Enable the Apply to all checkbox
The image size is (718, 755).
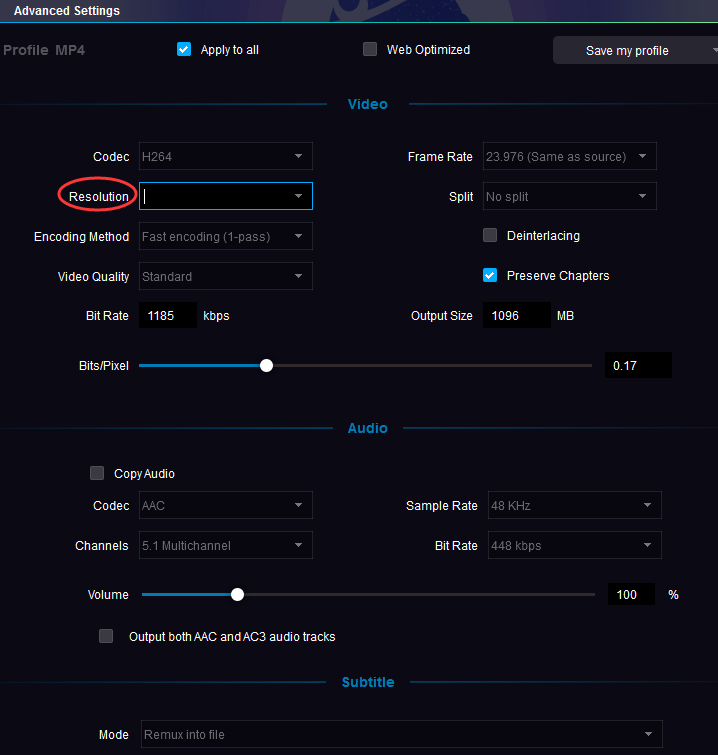(184, 49)
